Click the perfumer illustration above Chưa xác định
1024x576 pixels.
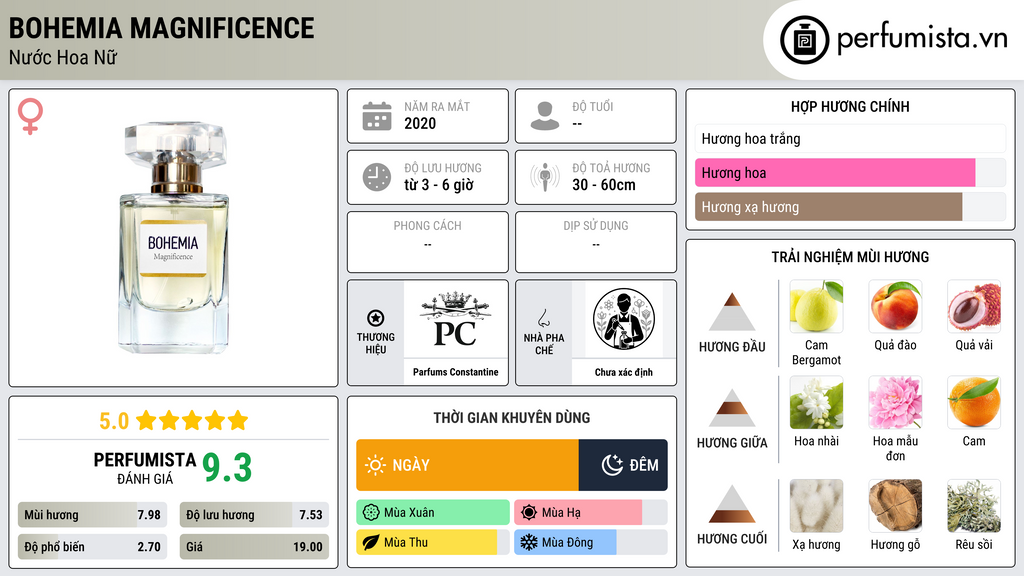624,319
